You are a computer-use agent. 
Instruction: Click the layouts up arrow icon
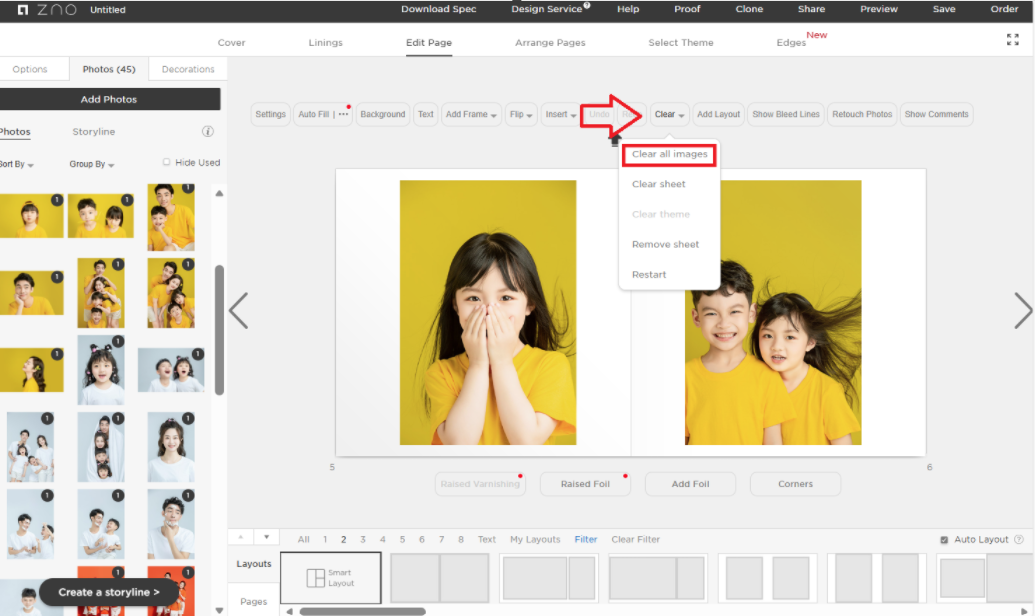click(241, 537)
